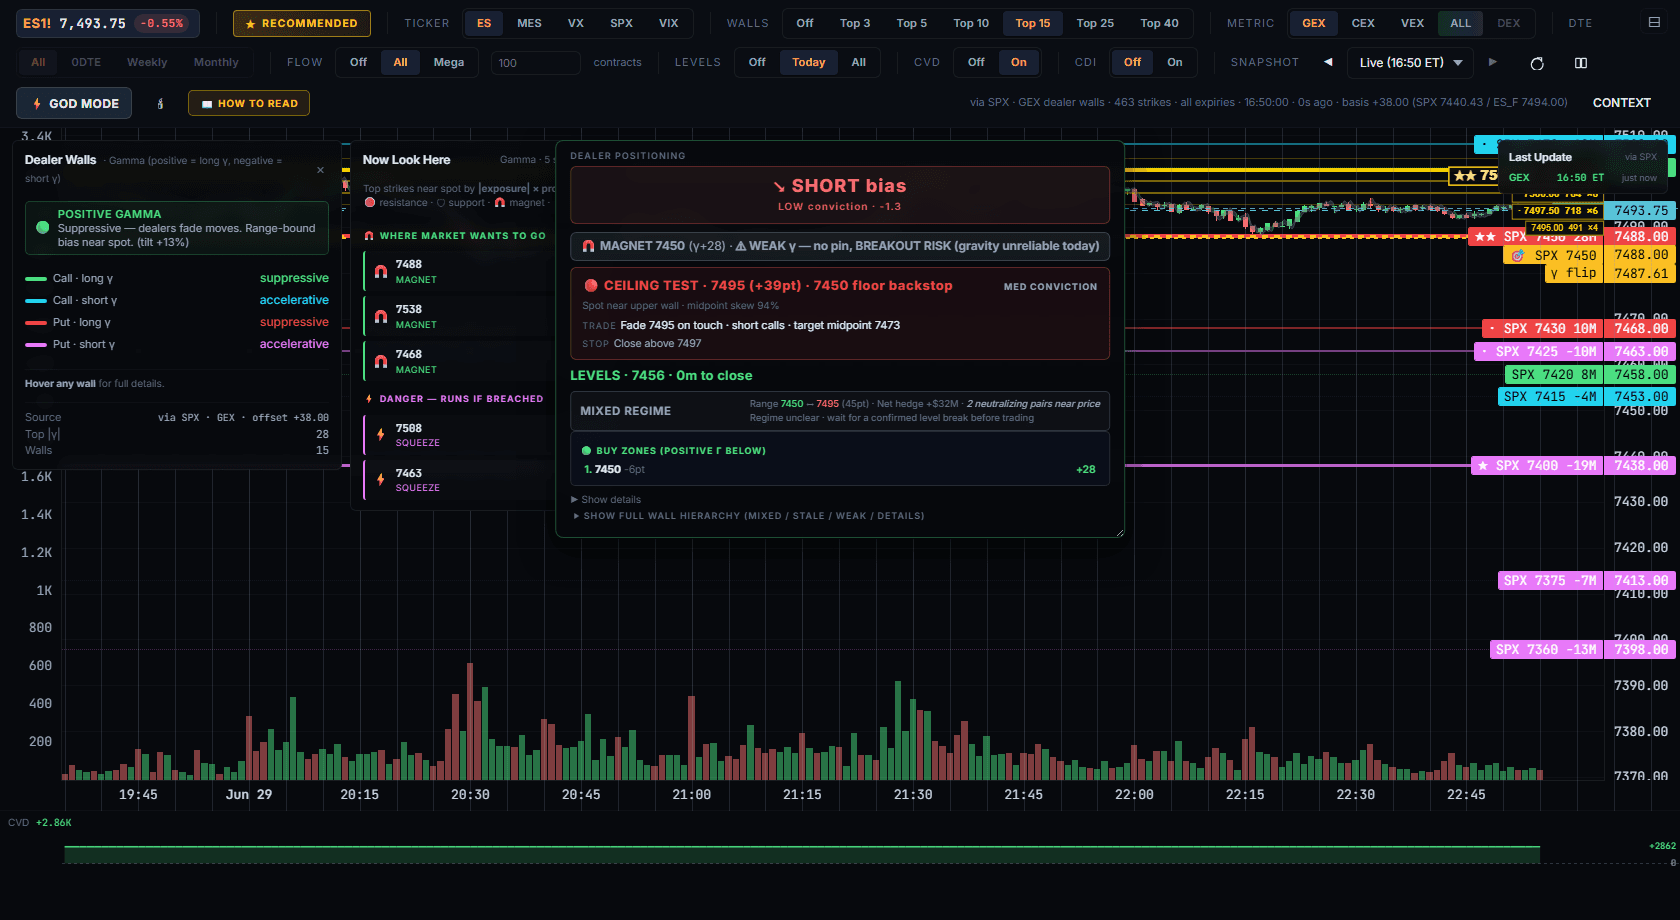Image resolution: width=1680 pixels, height=920 pixels.
Task: Click the Danger section lightning icon
Action: pos(369,399)
